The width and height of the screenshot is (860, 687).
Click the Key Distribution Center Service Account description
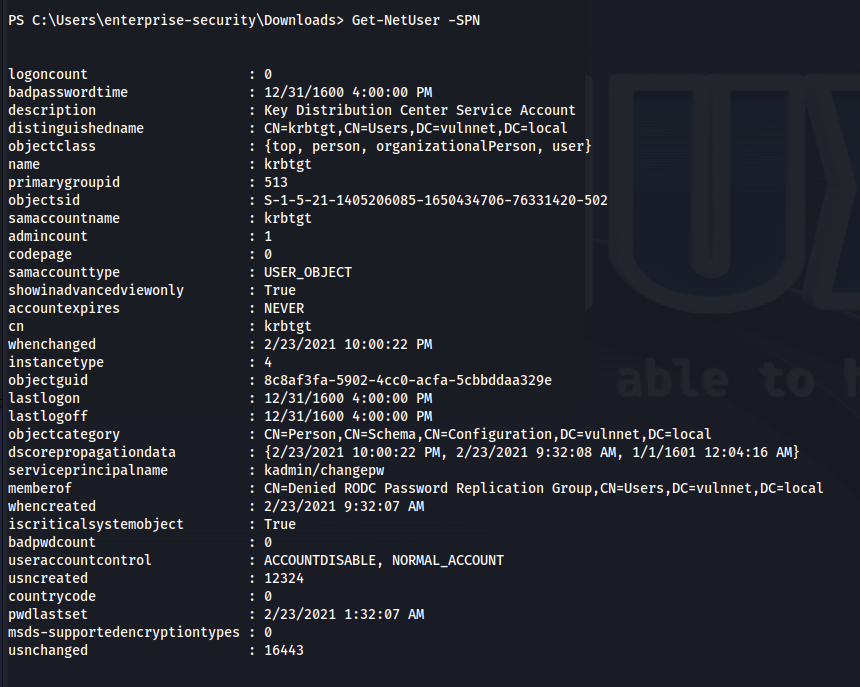(x=420, y=110)
